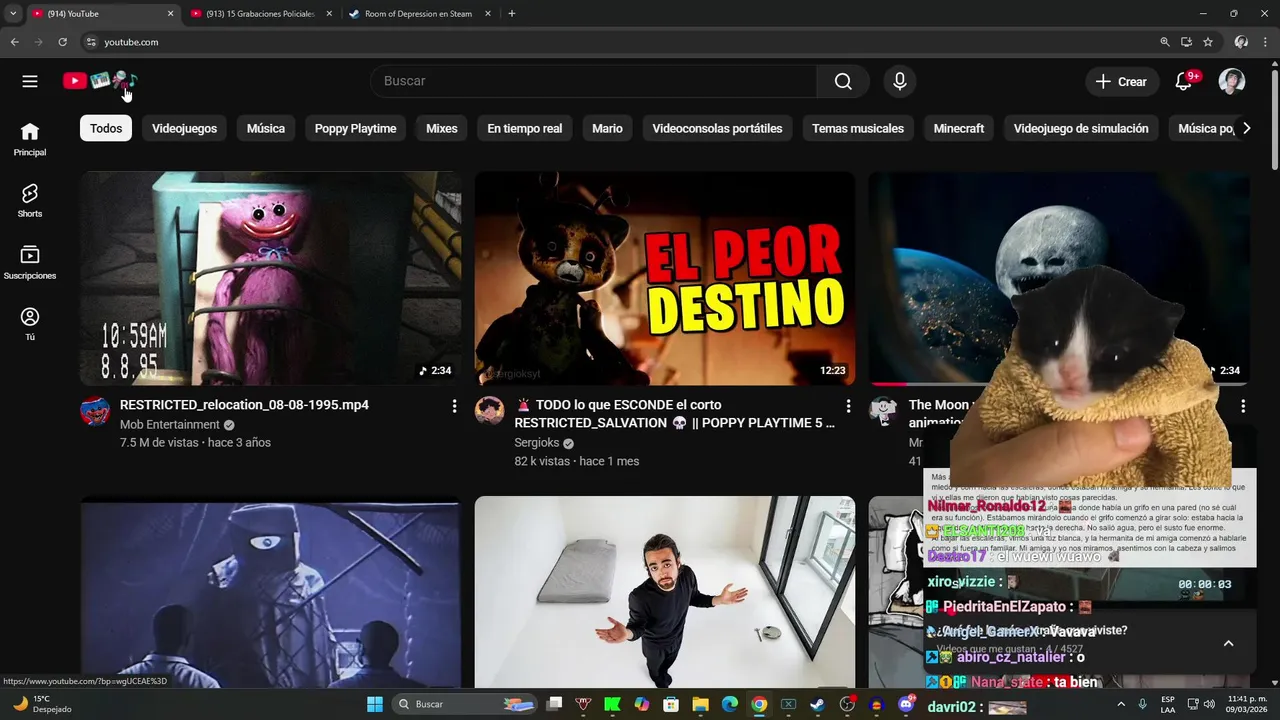Filter by Mario chip
1280x720 pixels.
click(x=607, y=128)
